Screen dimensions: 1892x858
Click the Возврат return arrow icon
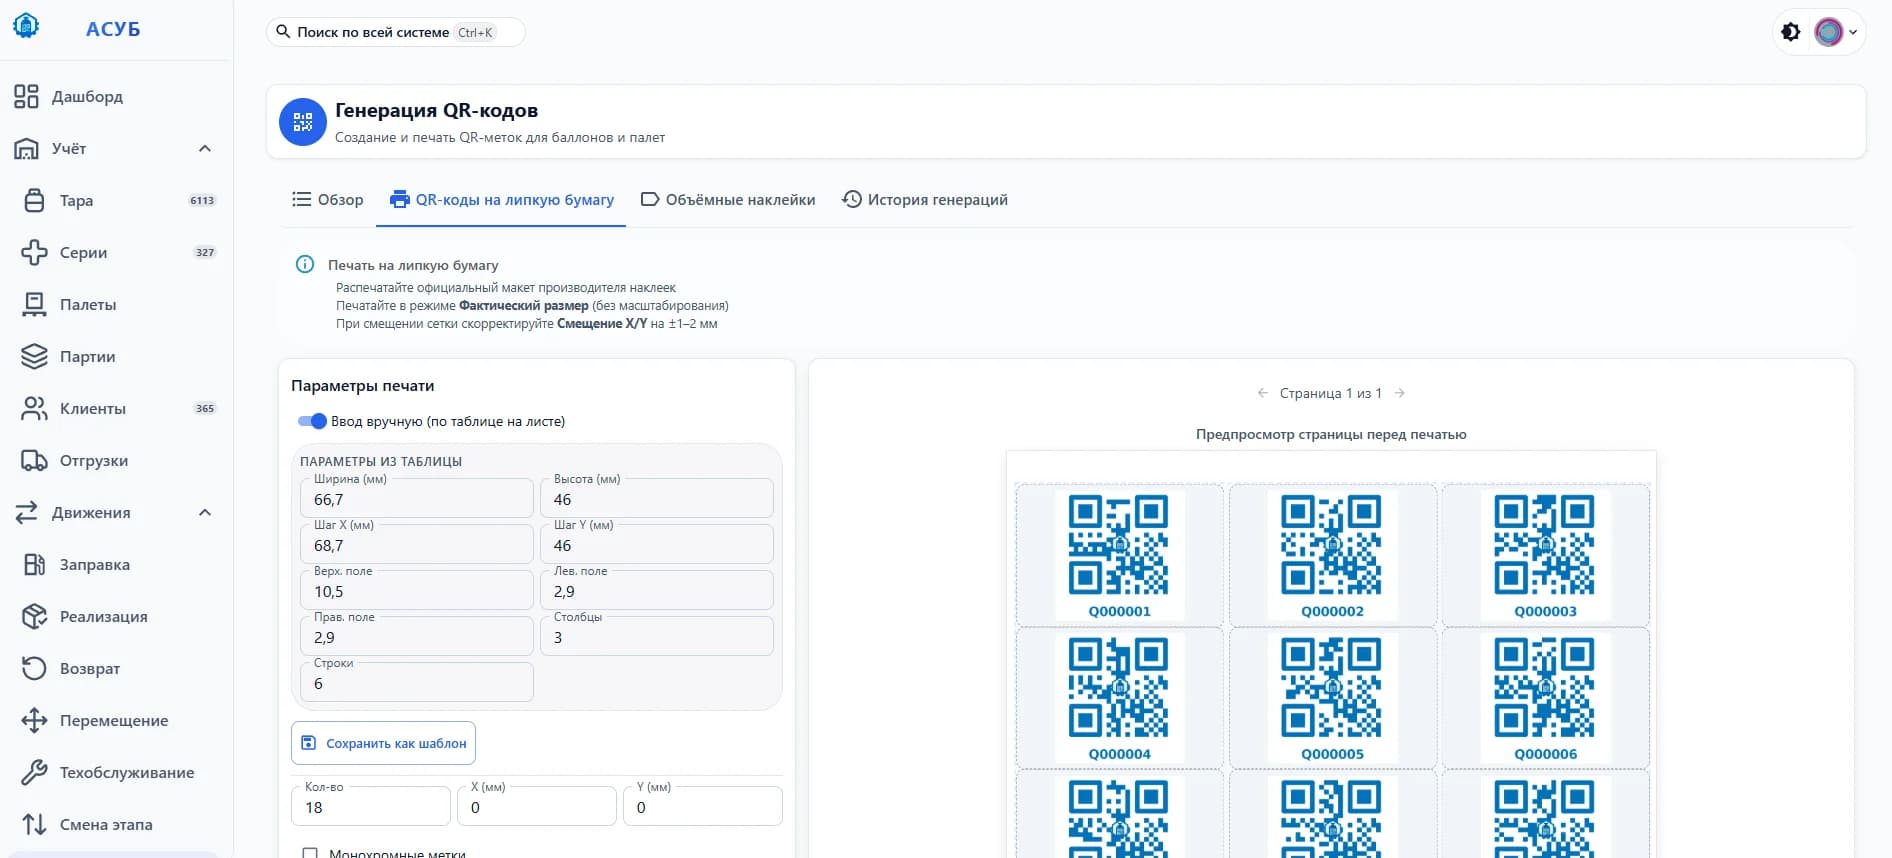click(34, 668)
